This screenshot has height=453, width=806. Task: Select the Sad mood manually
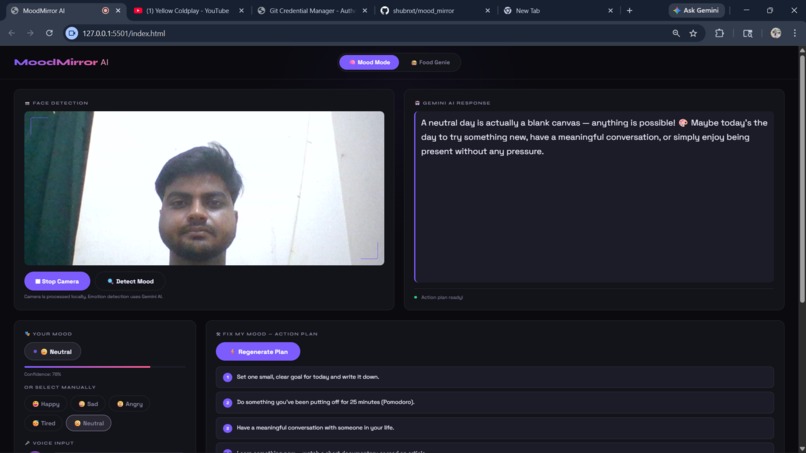[x=88, y=404]
